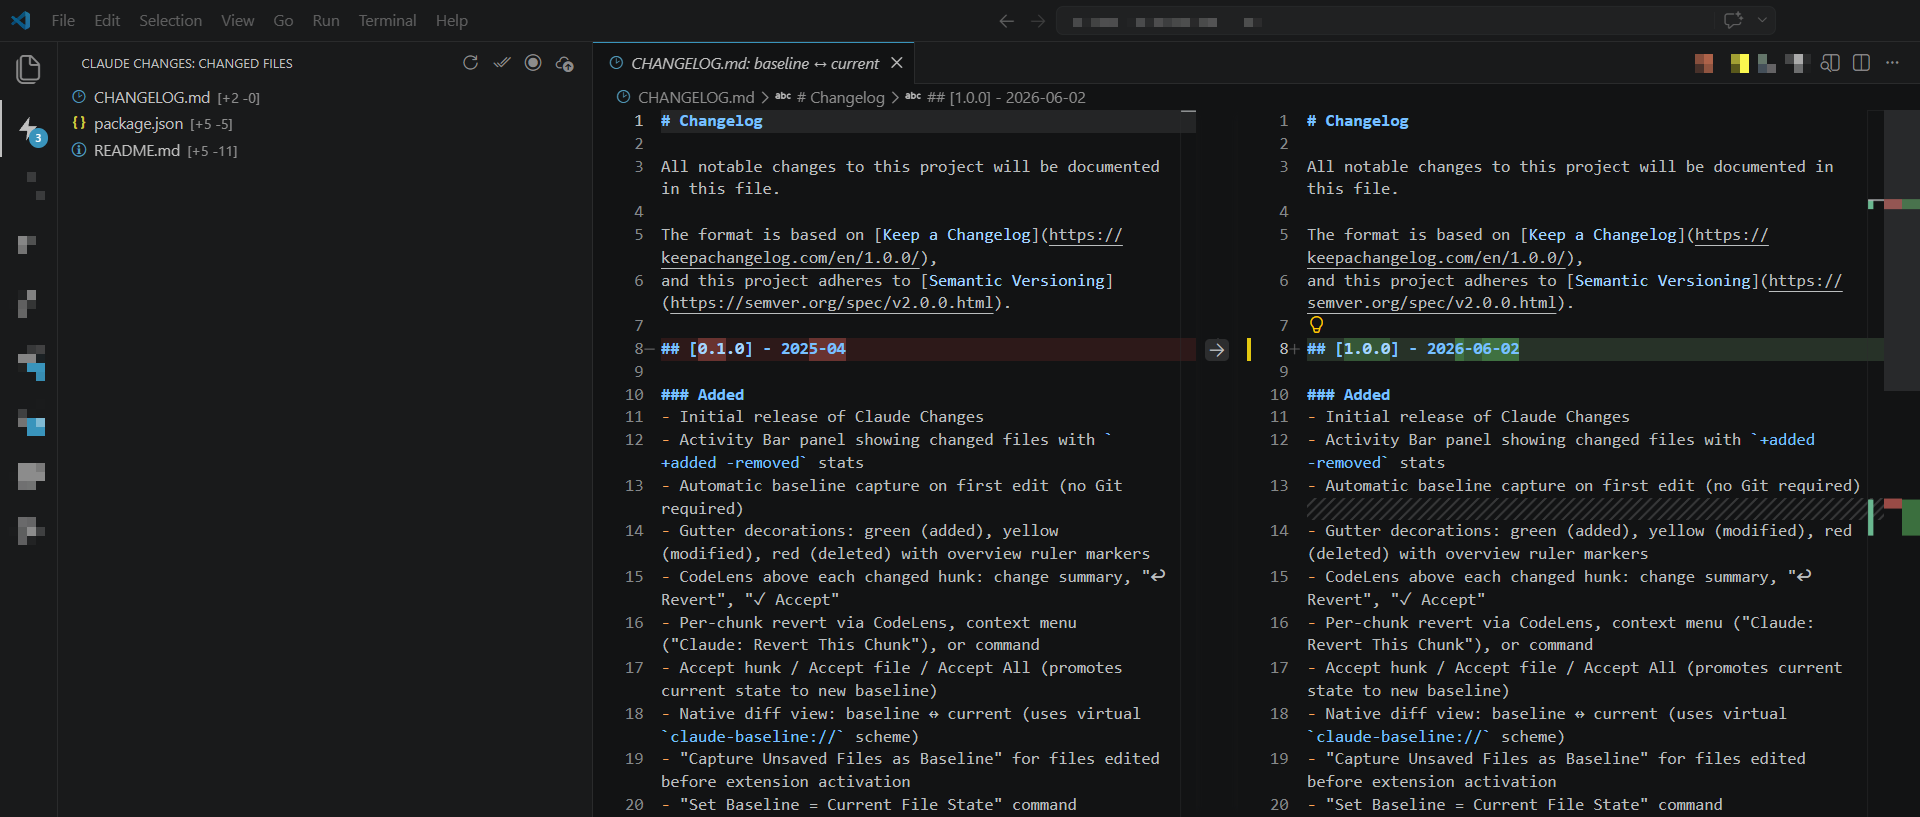Click line number 8 in right pane gutter
This screenshot has height=817, width=1920.
pos(1284,349)
